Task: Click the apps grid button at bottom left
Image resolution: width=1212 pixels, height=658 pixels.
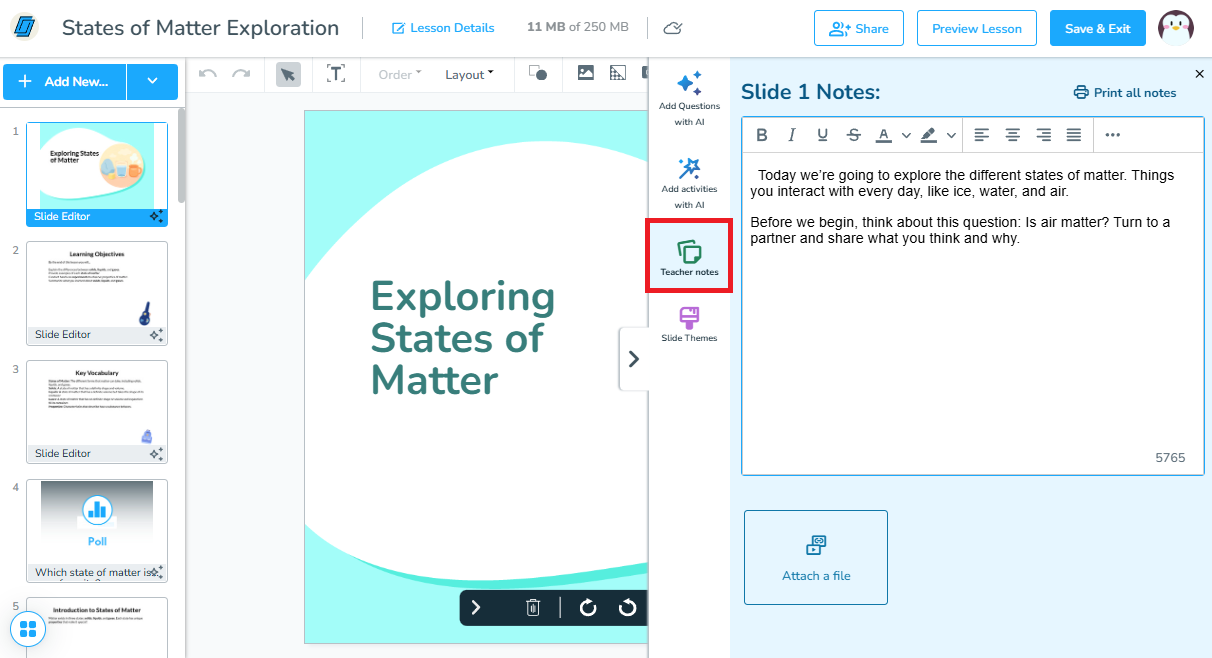Action: [x=28, y=629]
